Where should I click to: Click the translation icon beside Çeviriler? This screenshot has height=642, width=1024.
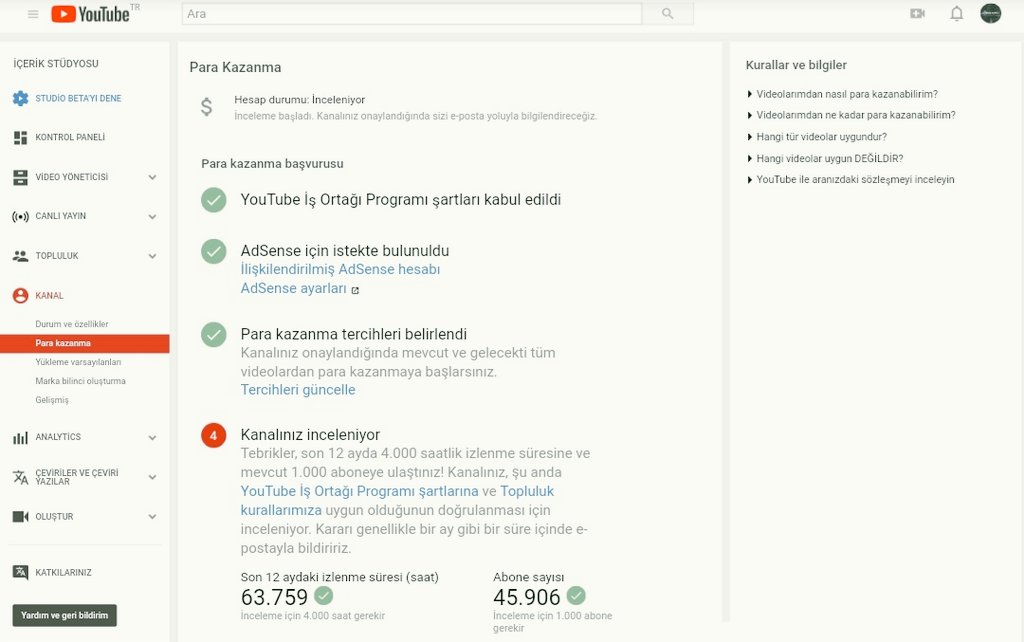tap(20, 477)
